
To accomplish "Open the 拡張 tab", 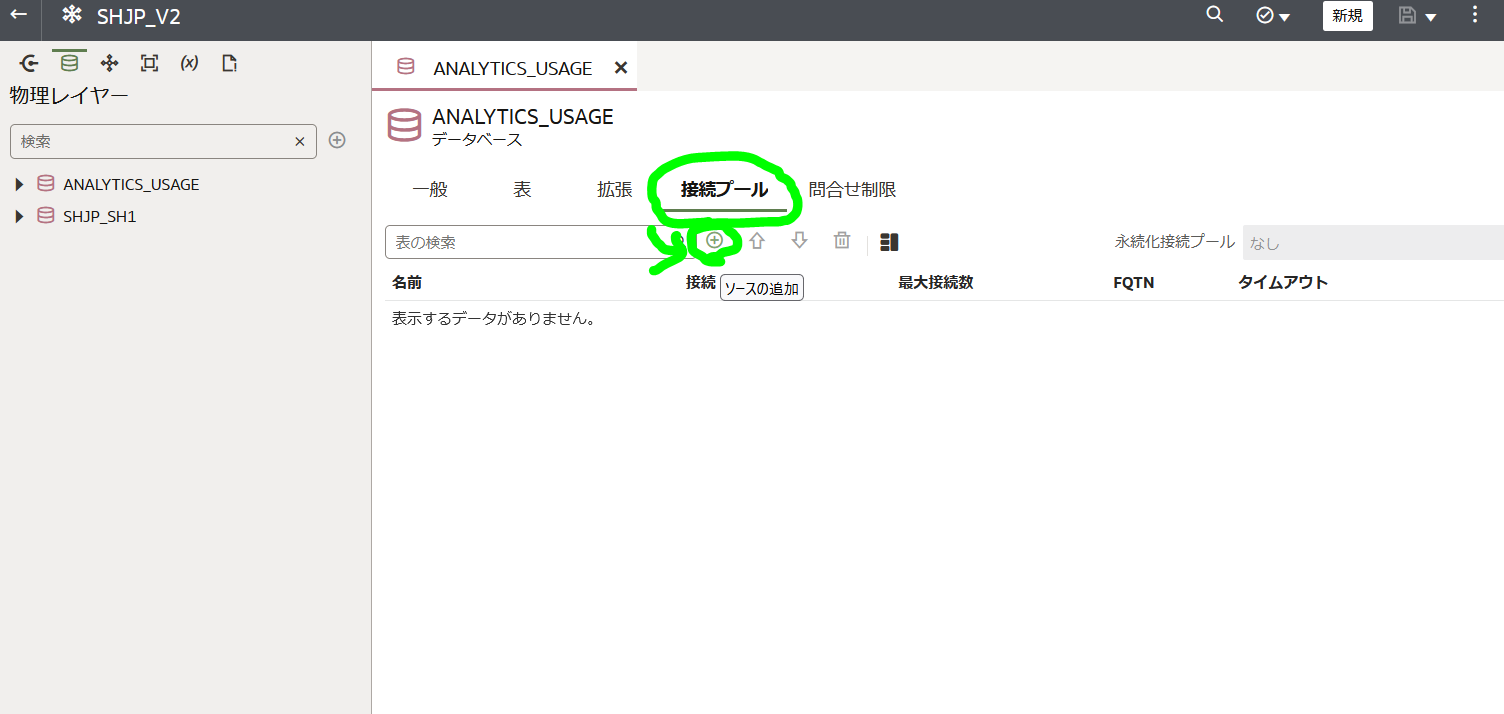I will pos(615,189).
